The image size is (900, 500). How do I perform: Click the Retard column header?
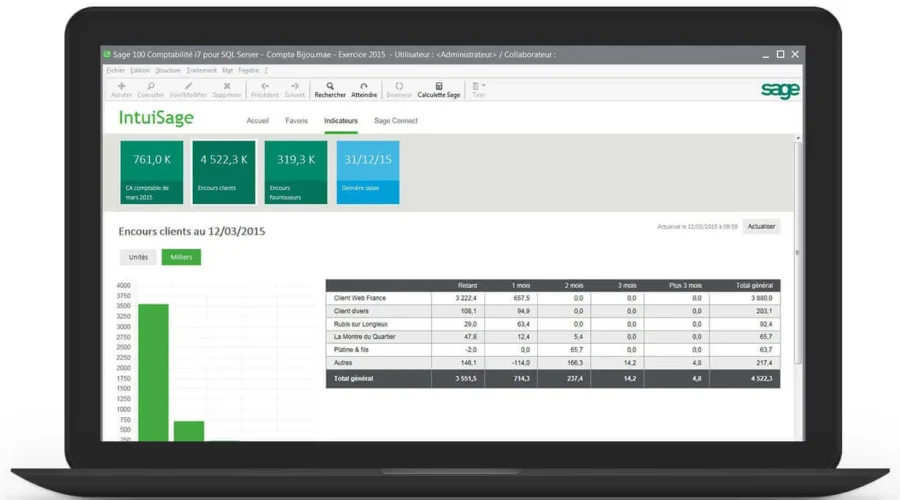467,285
